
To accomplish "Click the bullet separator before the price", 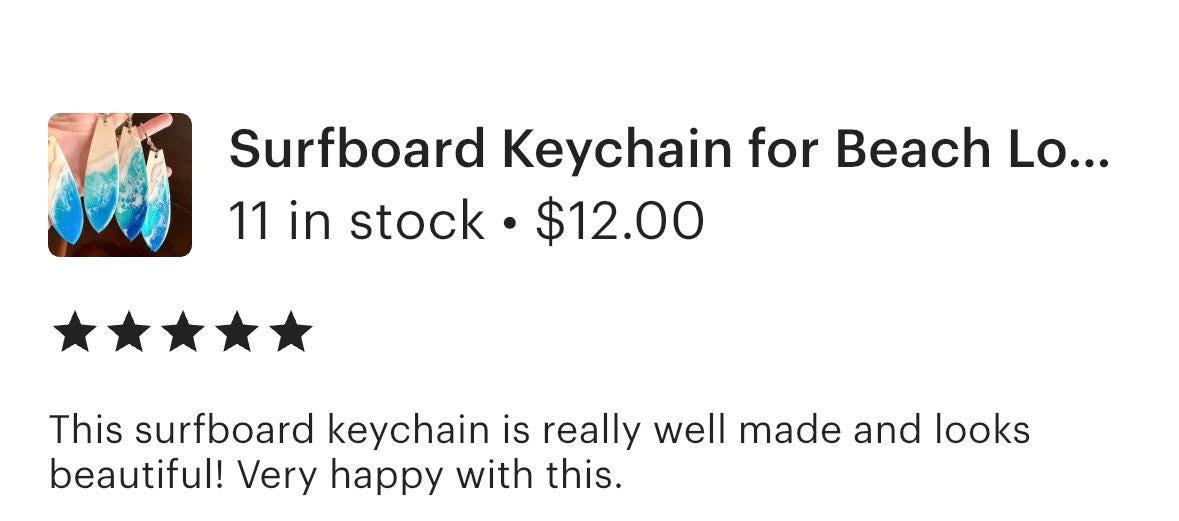I will pos(510,223).
